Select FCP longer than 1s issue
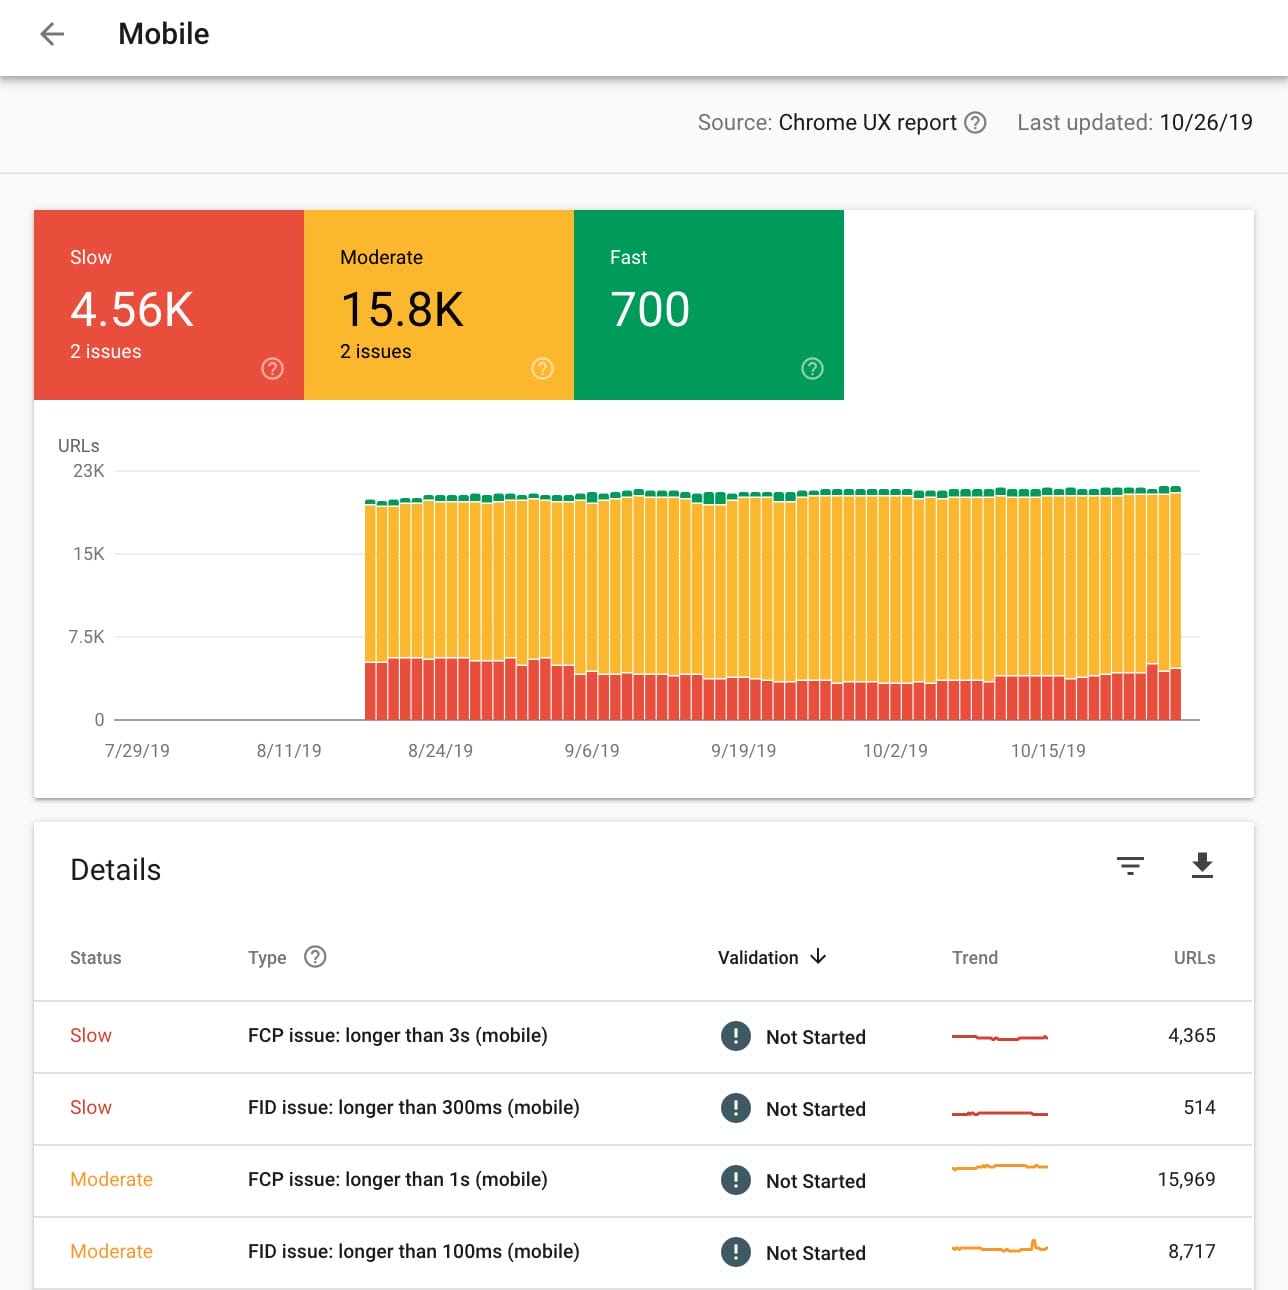The height and width of the screenshot is (1290, 1288). pyautogui.click(x=397, y=1180)
